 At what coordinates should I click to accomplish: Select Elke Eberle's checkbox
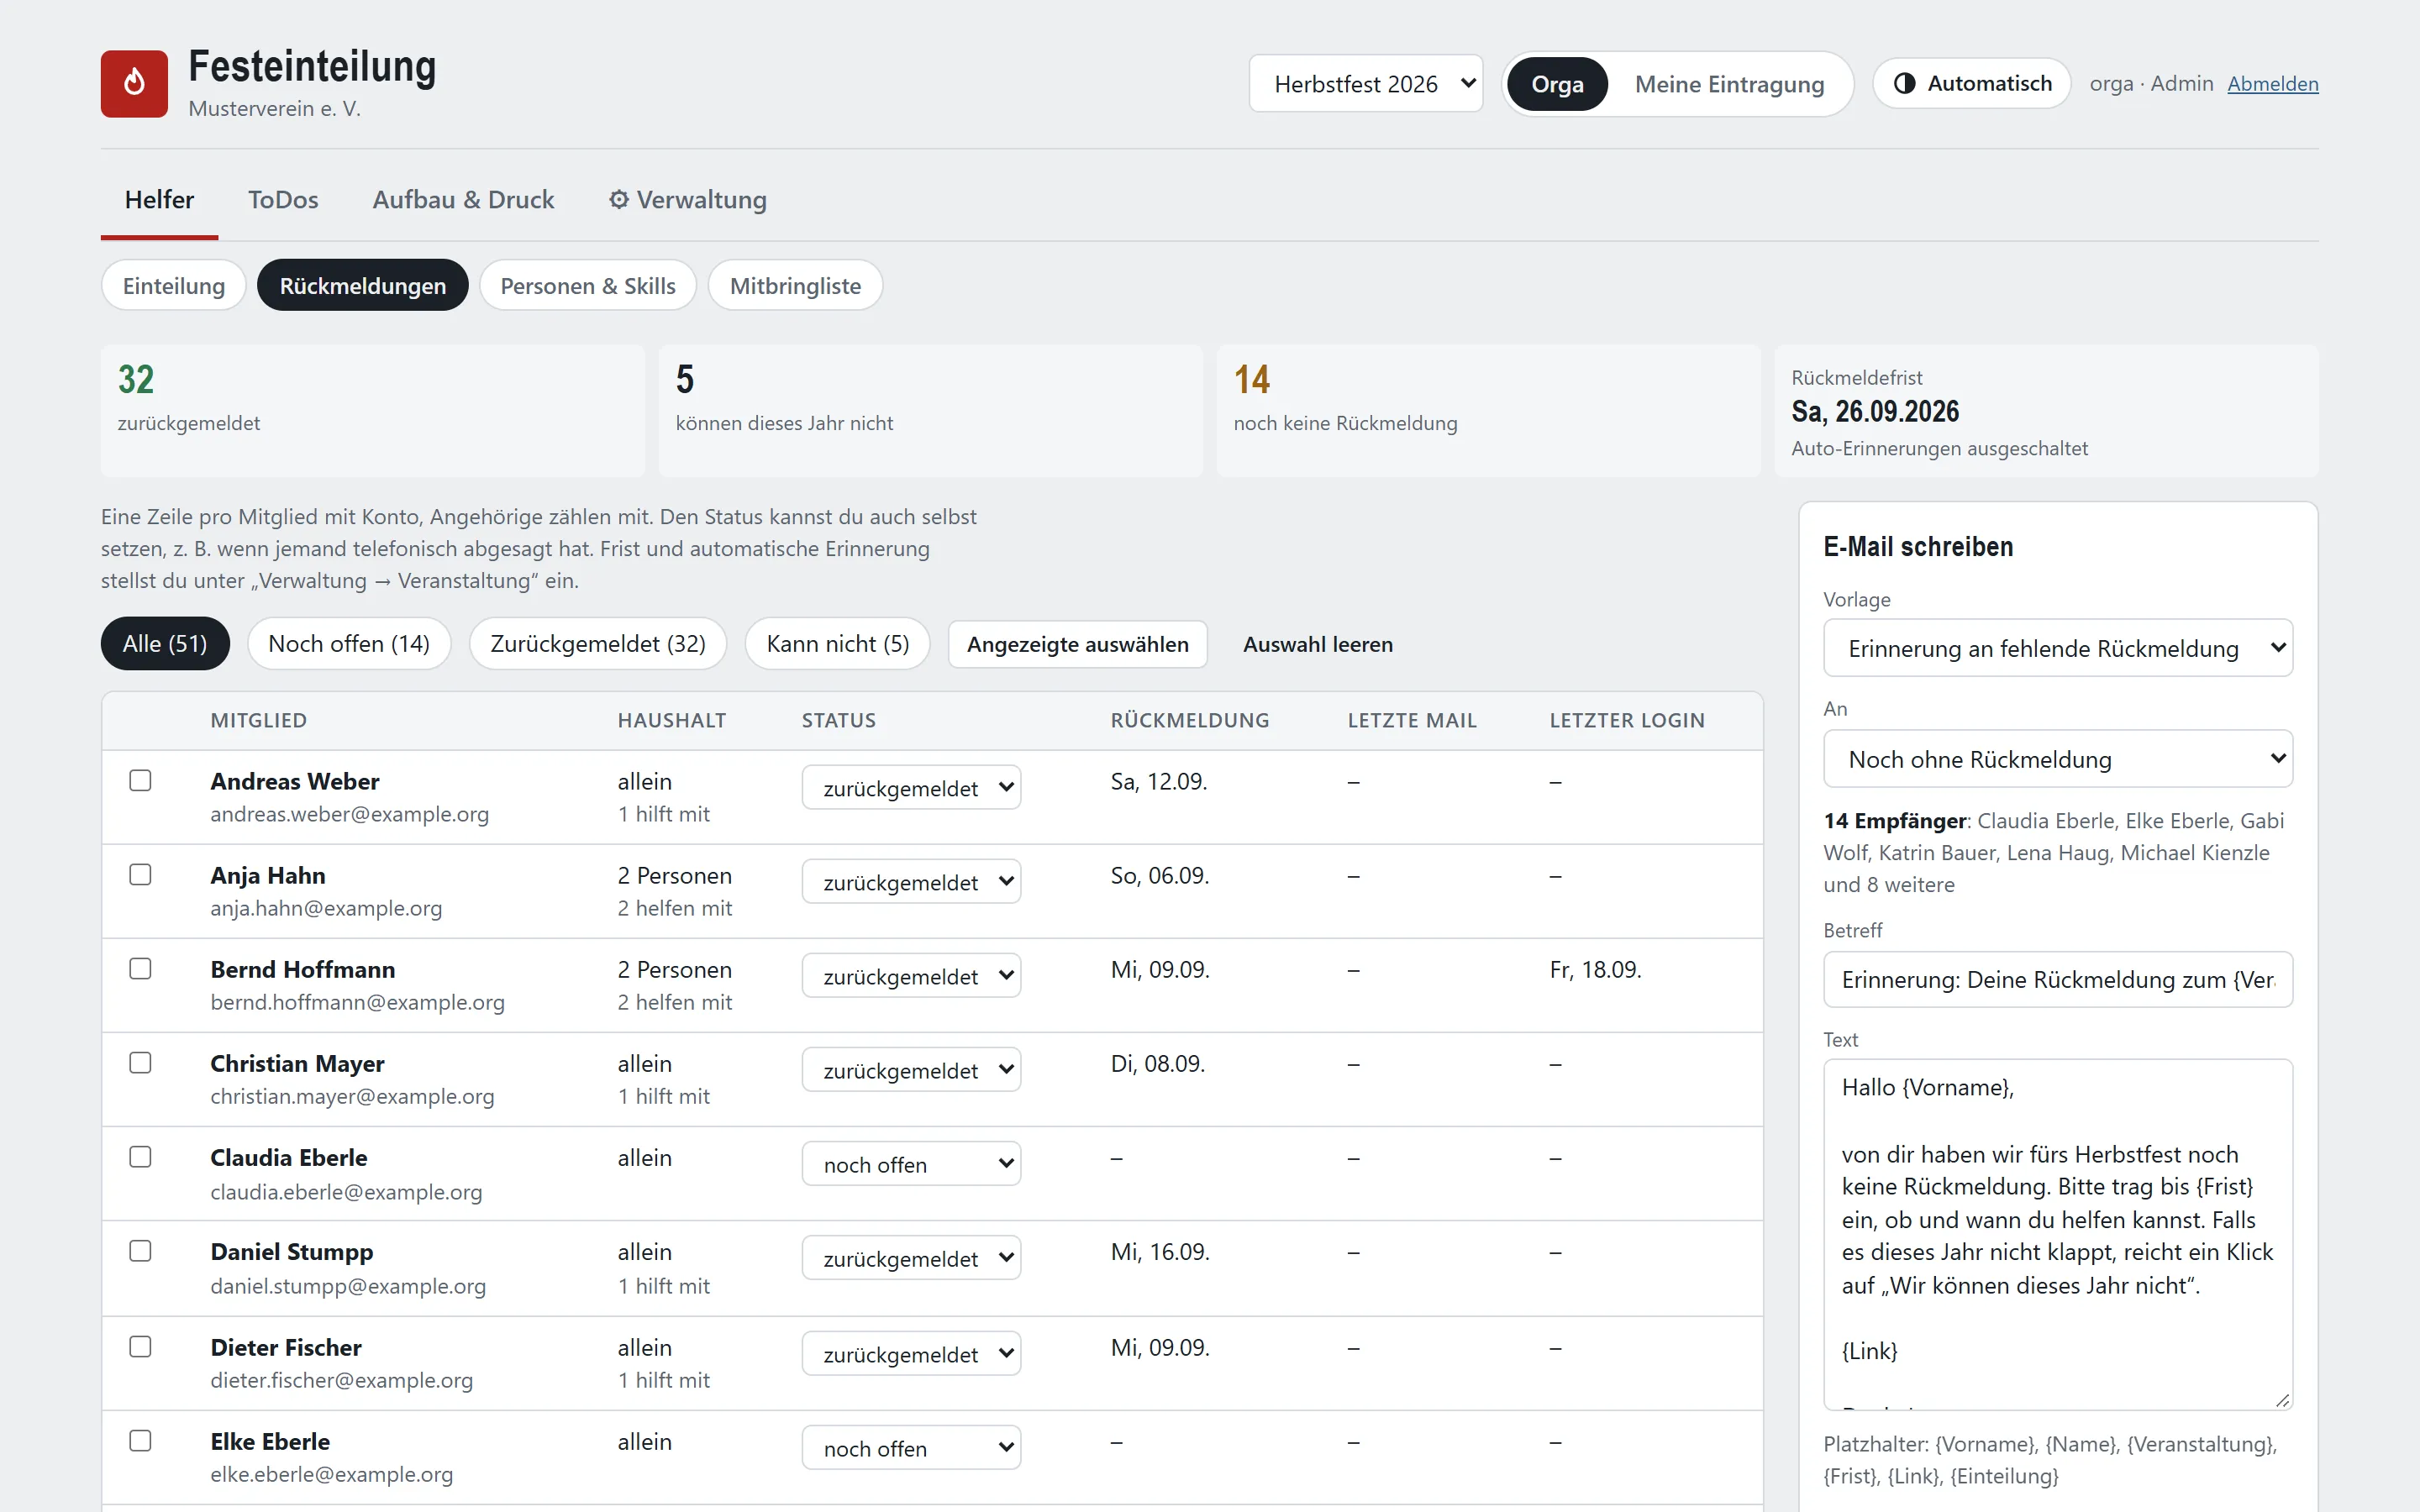click(x=140, y=1441)
